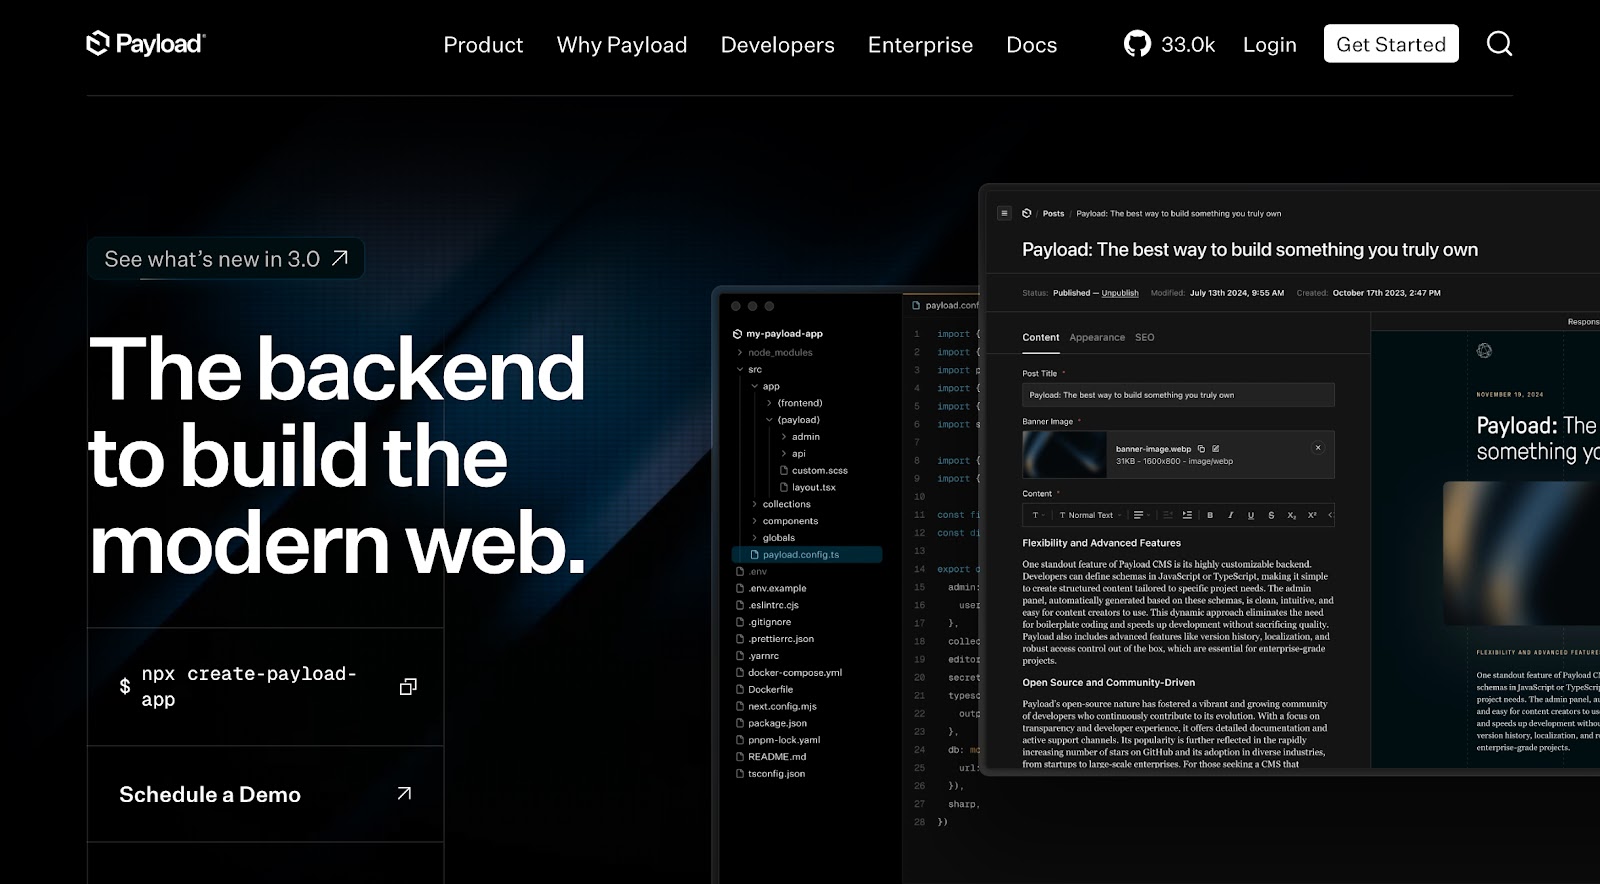Switch to the SEO tab
The height and width of the screenshot is (884, 1600).
pyautogui.click(x=1145, y=337)
